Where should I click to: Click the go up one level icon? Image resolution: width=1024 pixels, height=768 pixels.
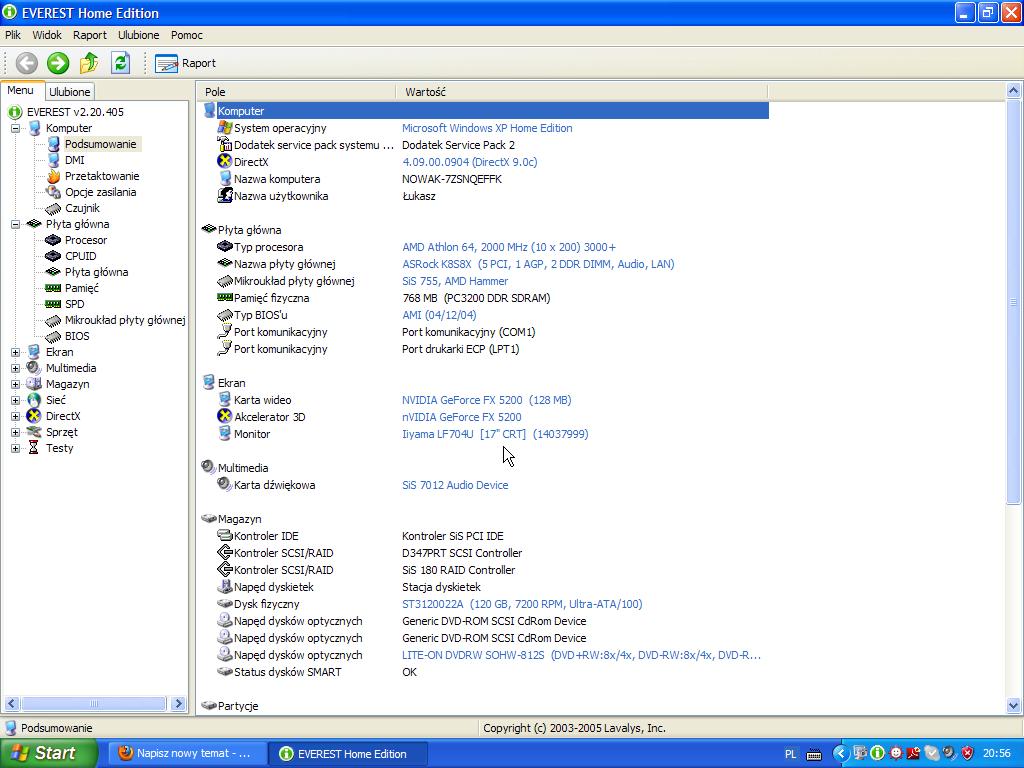pos(89,63)
